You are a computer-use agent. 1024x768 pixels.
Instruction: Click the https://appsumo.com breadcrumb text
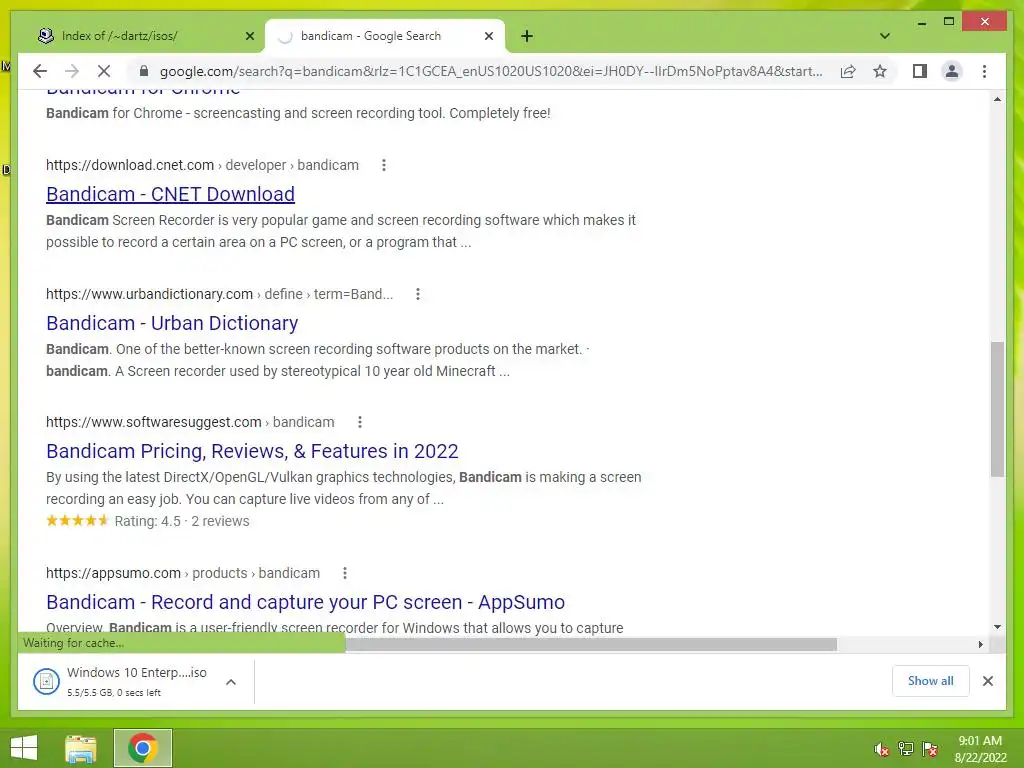click(113, 573)
